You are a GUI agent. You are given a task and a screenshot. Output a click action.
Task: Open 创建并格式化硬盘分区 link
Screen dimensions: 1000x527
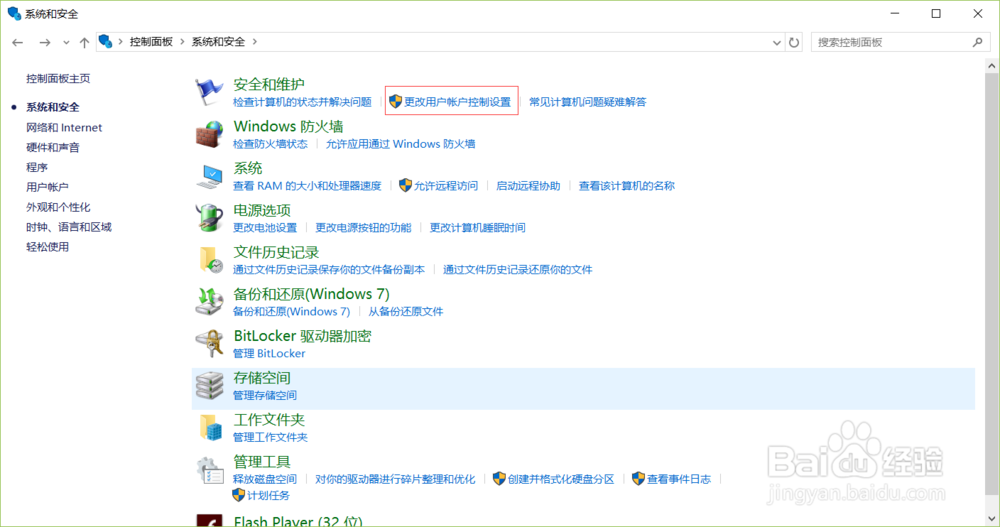point(561,479)
